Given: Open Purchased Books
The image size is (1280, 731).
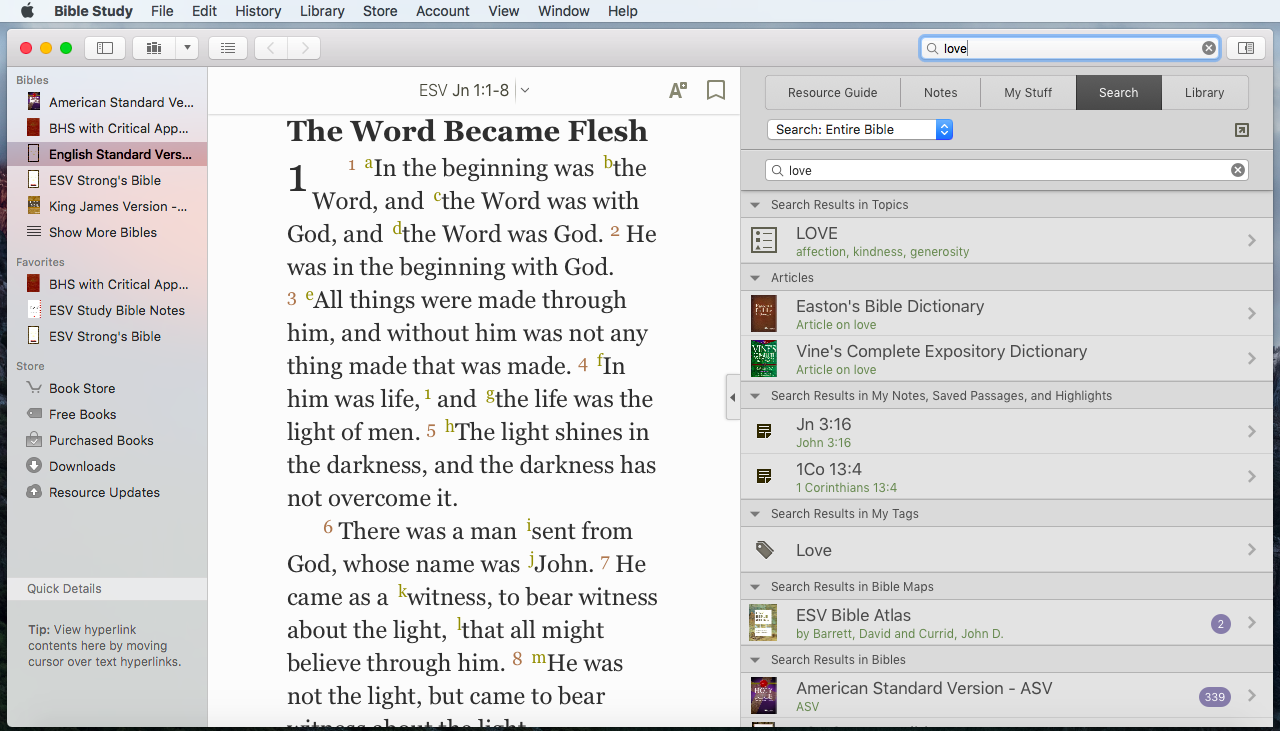Looking at the screenshot, I should 107,440.
